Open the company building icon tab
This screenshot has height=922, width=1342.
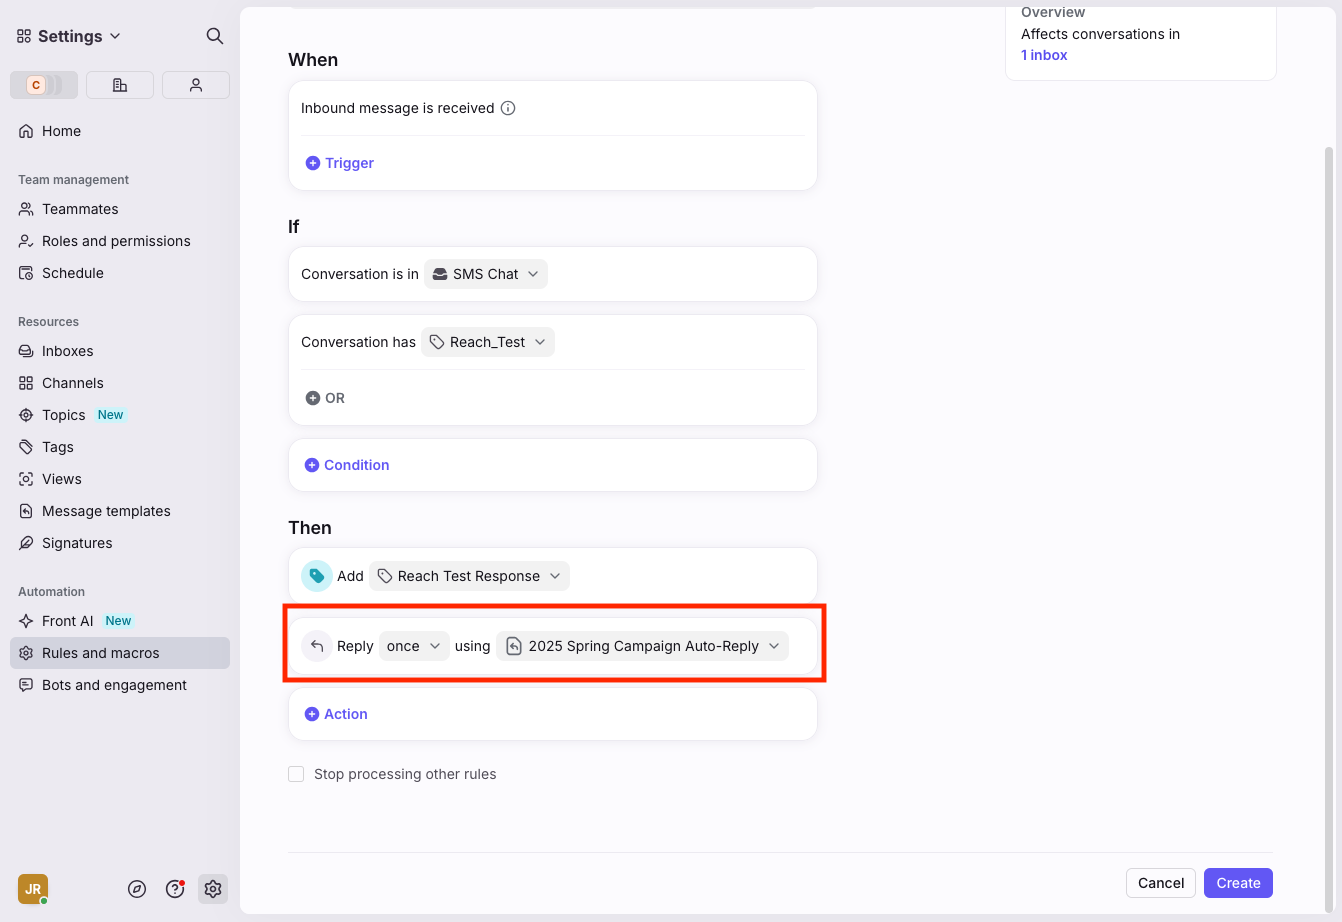point(120,85)
